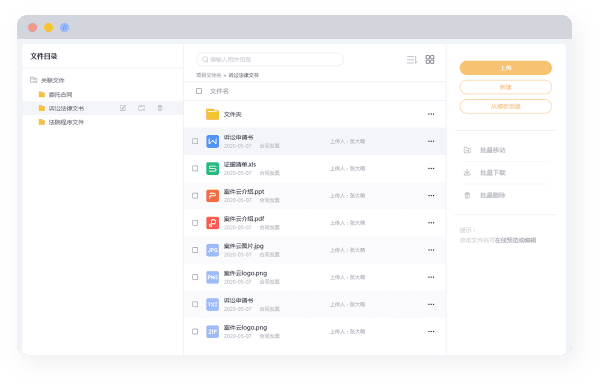Focus the search input field
This screenshot has width=602, height=387.
coord(270,60)
